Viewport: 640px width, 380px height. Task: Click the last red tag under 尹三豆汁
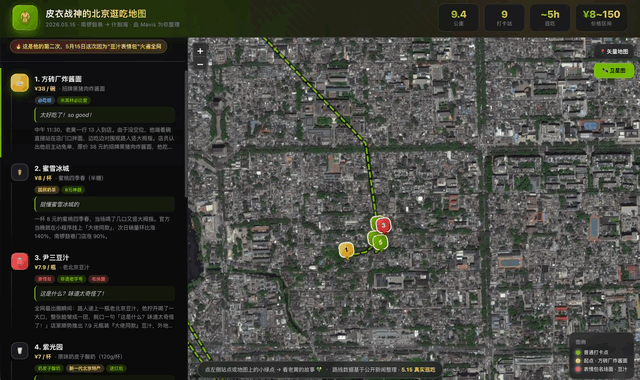[x=98, y=279]
